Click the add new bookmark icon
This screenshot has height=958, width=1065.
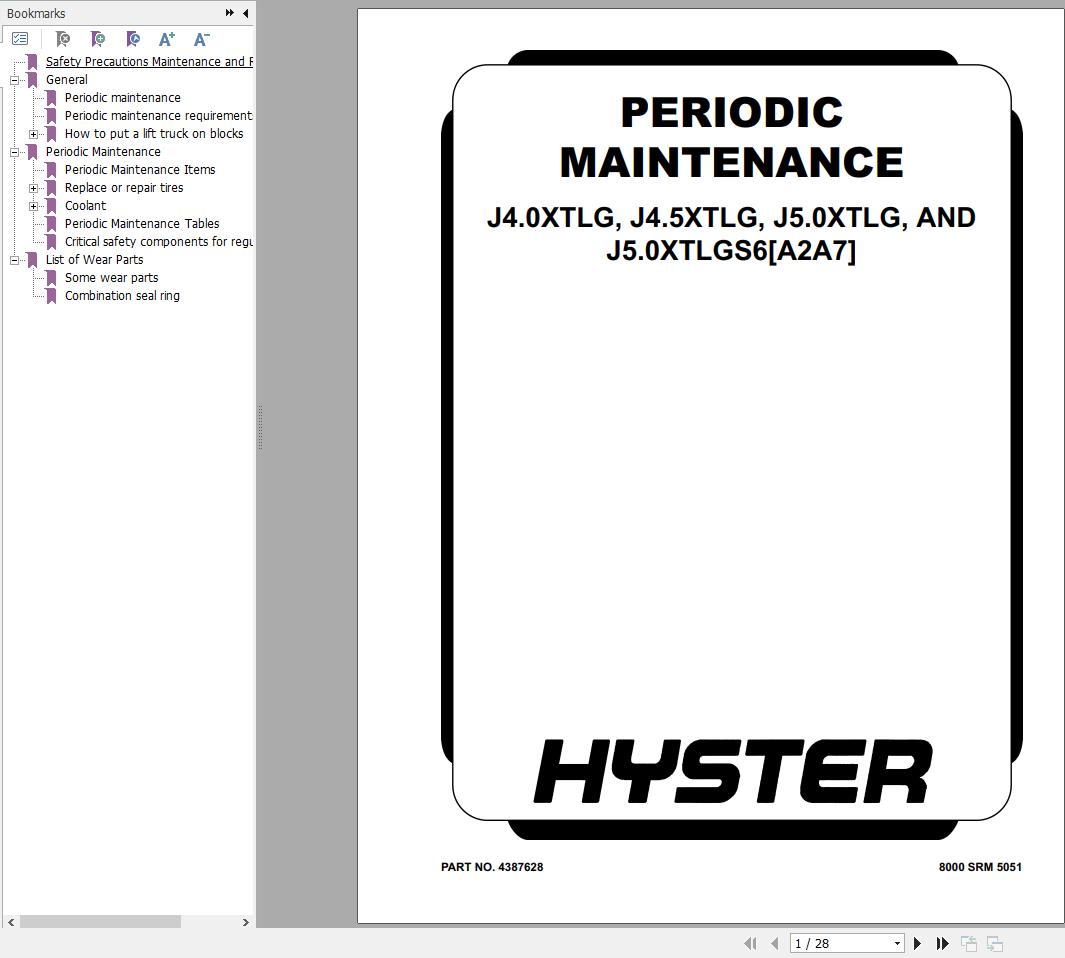pyautogui.click(x=97, y=39)
